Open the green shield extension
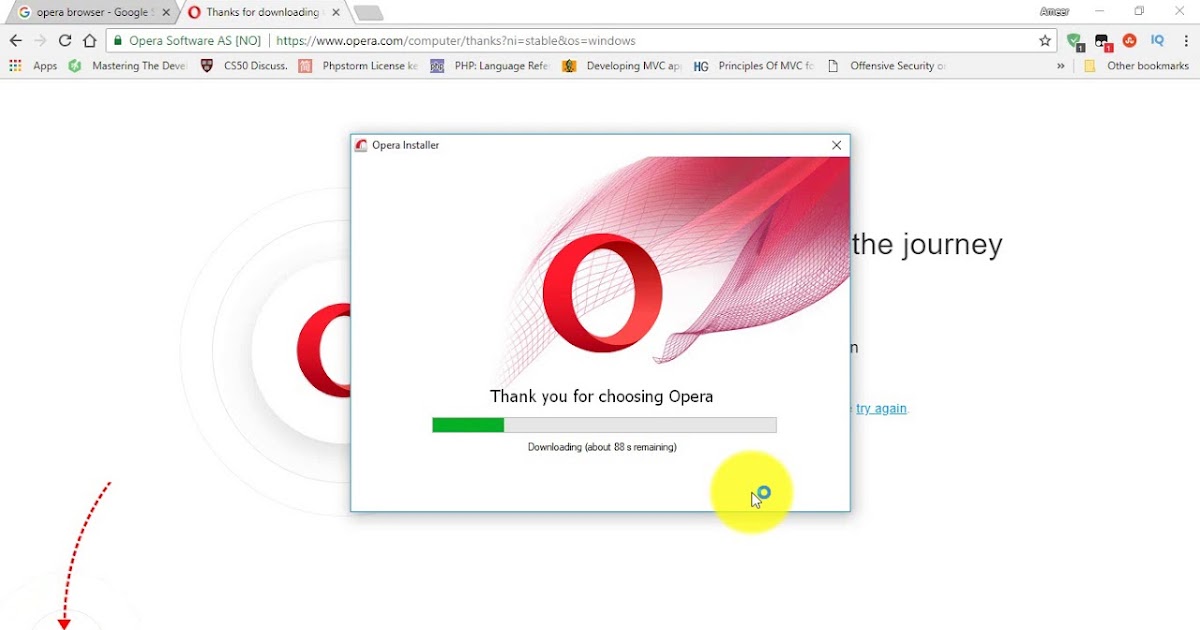 click(1075, 41)
